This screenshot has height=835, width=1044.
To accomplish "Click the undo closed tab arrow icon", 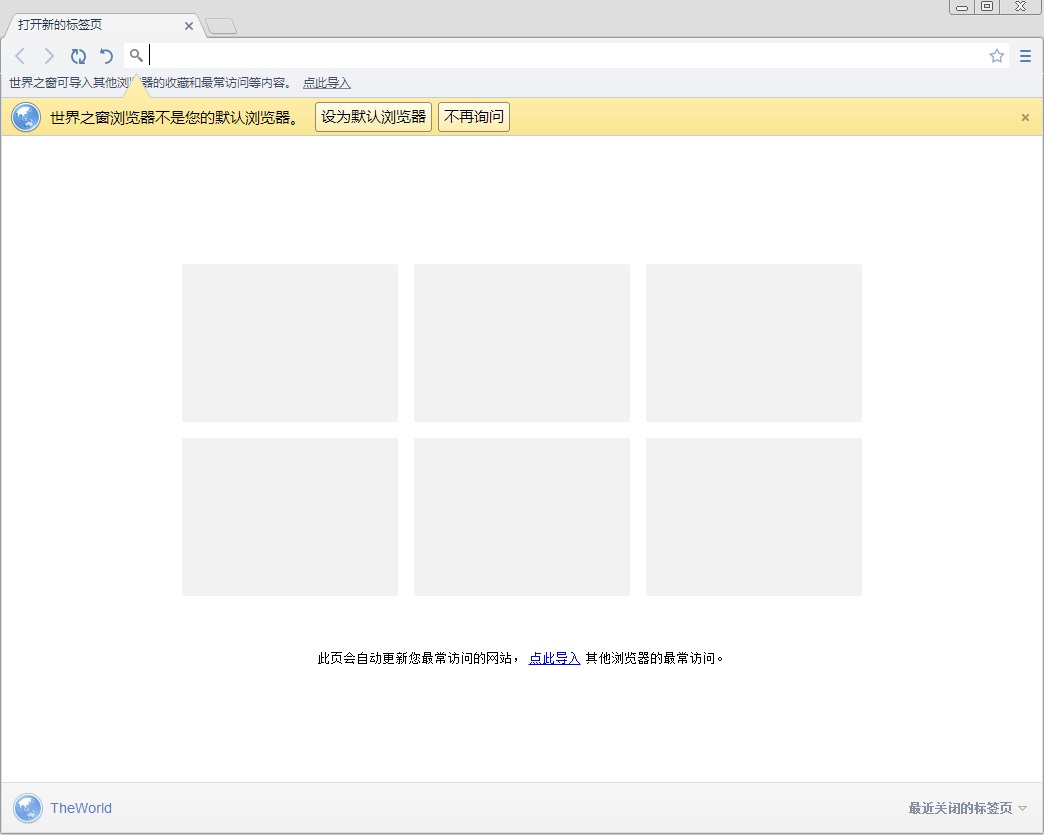I will click(107, 56).
